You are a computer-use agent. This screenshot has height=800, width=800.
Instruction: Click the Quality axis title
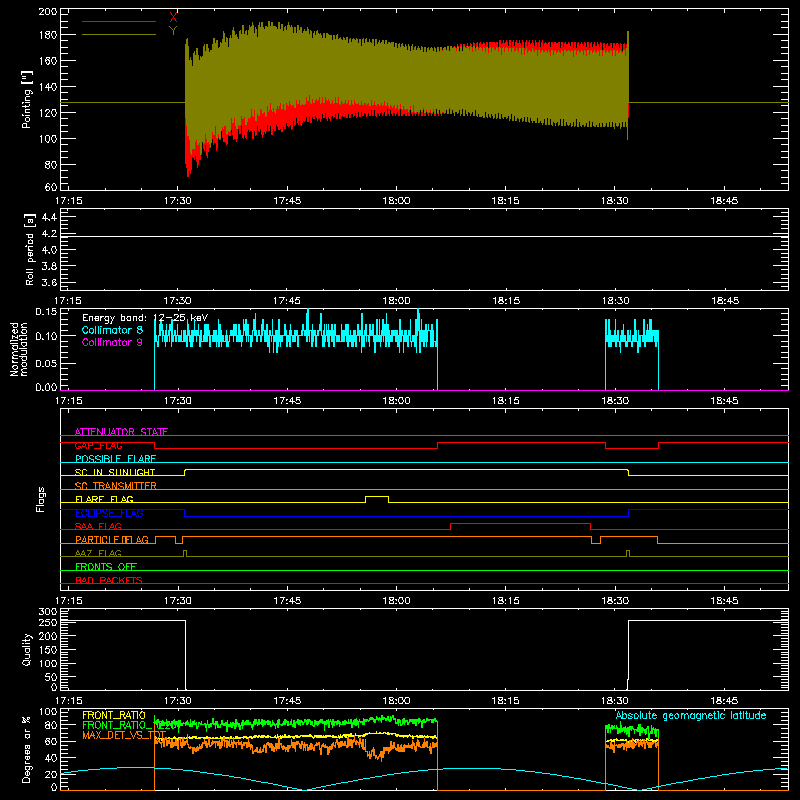[x=27, y=649]
